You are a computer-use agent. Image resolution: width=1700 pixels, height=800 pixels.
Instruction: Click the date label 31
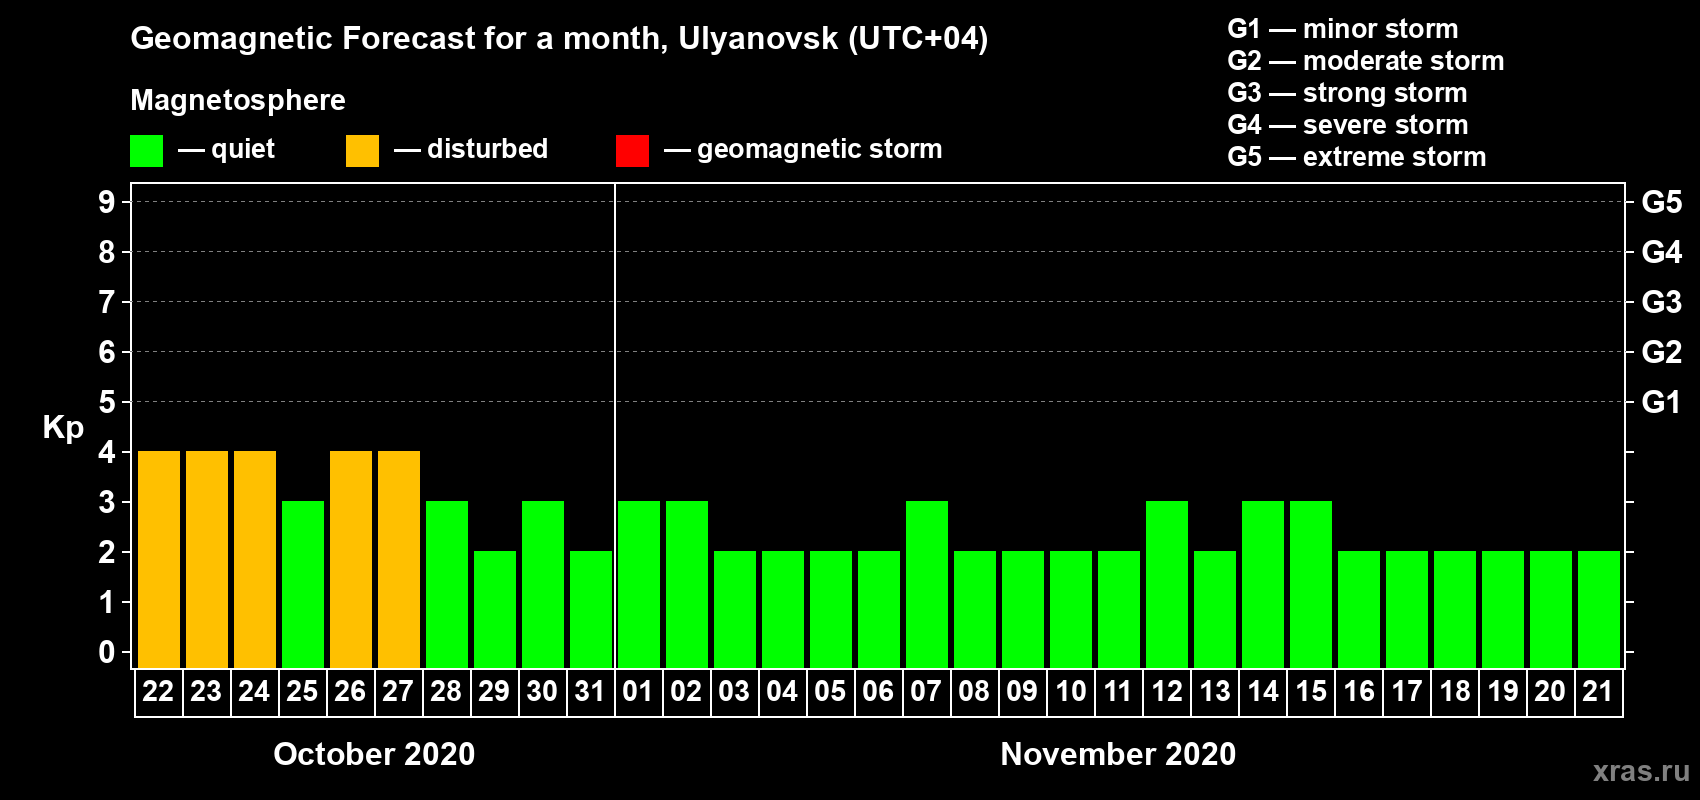click(590, 691)
